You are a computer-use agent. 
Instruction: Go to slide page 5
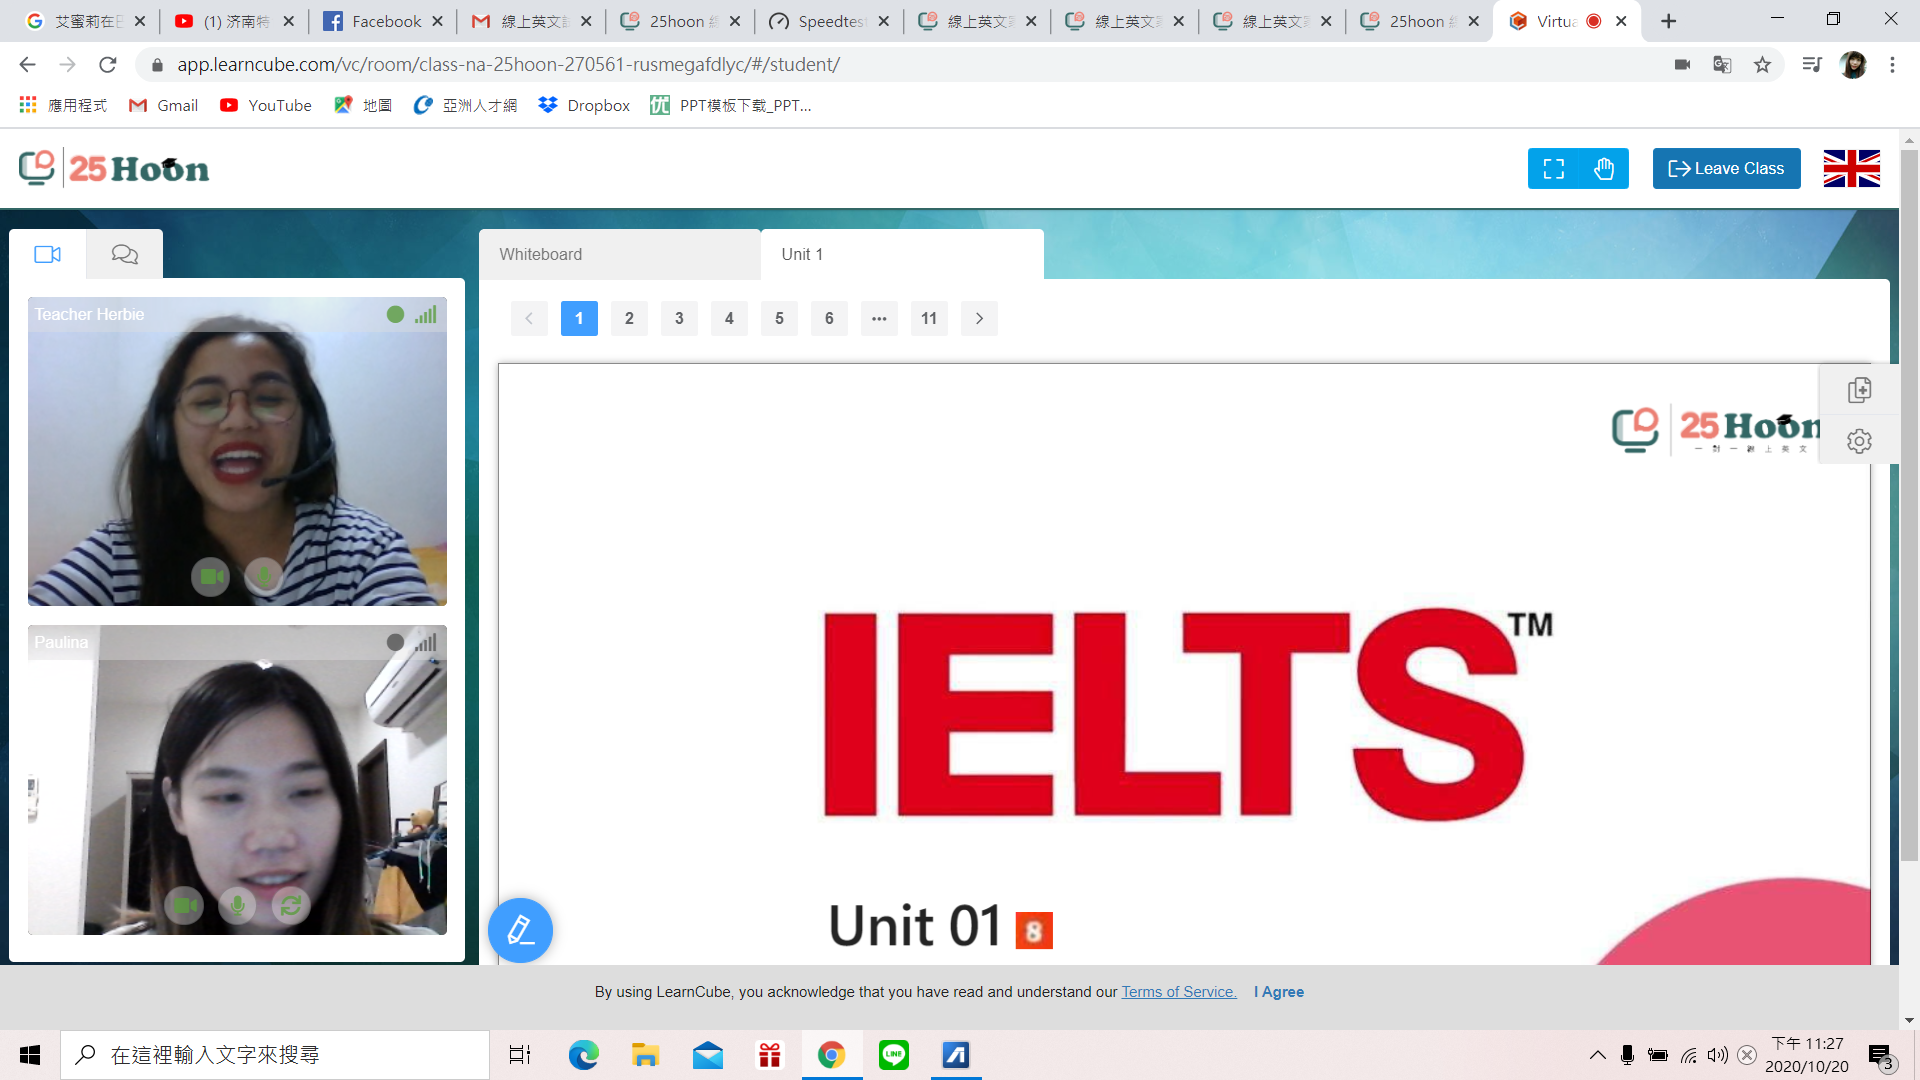click(x=779, y=318)
